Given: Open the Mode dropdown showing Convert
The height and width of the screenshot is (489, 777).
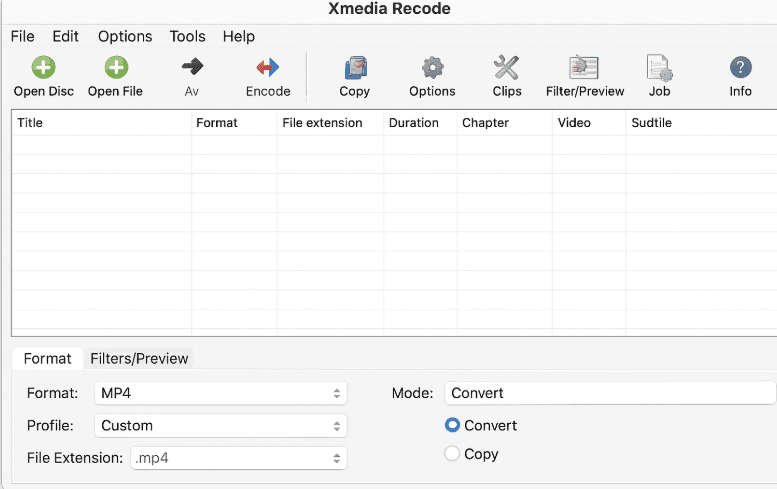Looking at the screenshot, I should 610,393.
